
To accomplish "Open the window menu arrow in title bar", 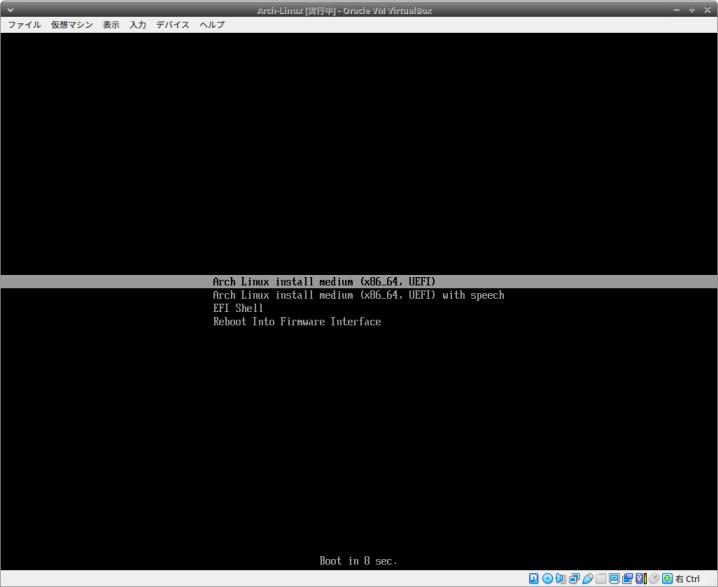I will [10, 10].
